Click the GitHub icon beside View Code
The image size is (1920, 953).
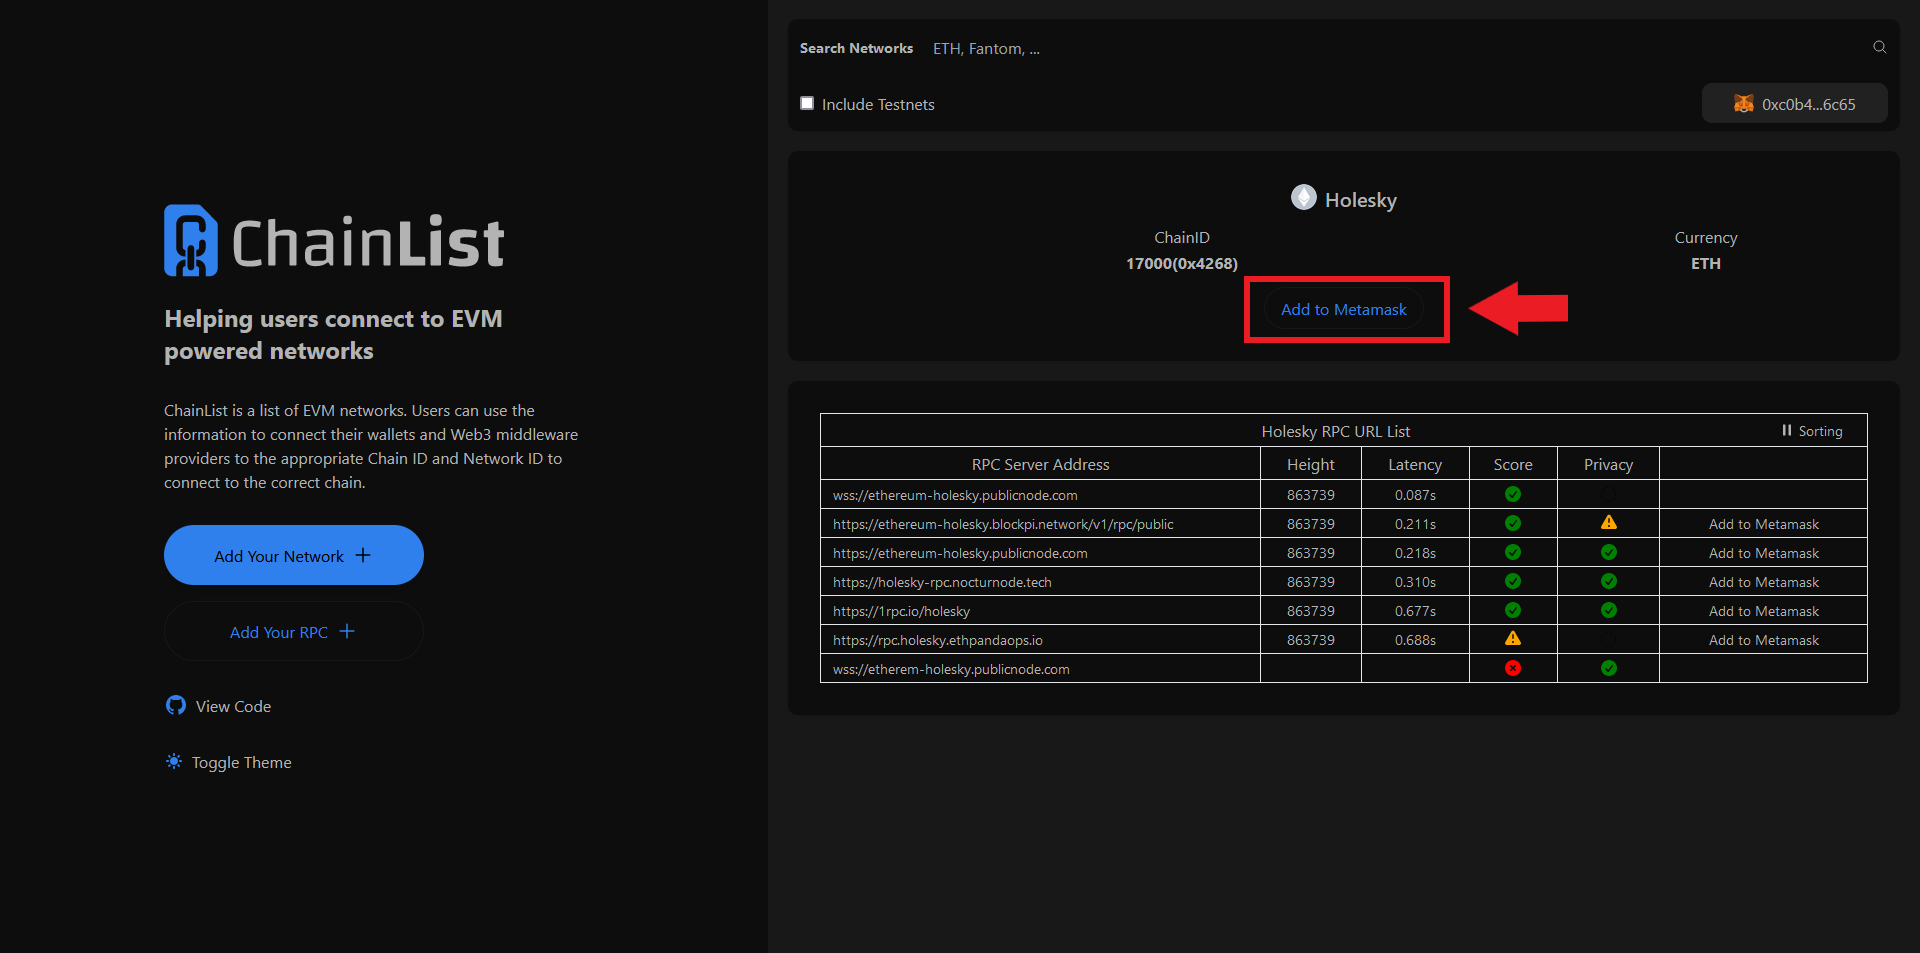pos(176,706)
